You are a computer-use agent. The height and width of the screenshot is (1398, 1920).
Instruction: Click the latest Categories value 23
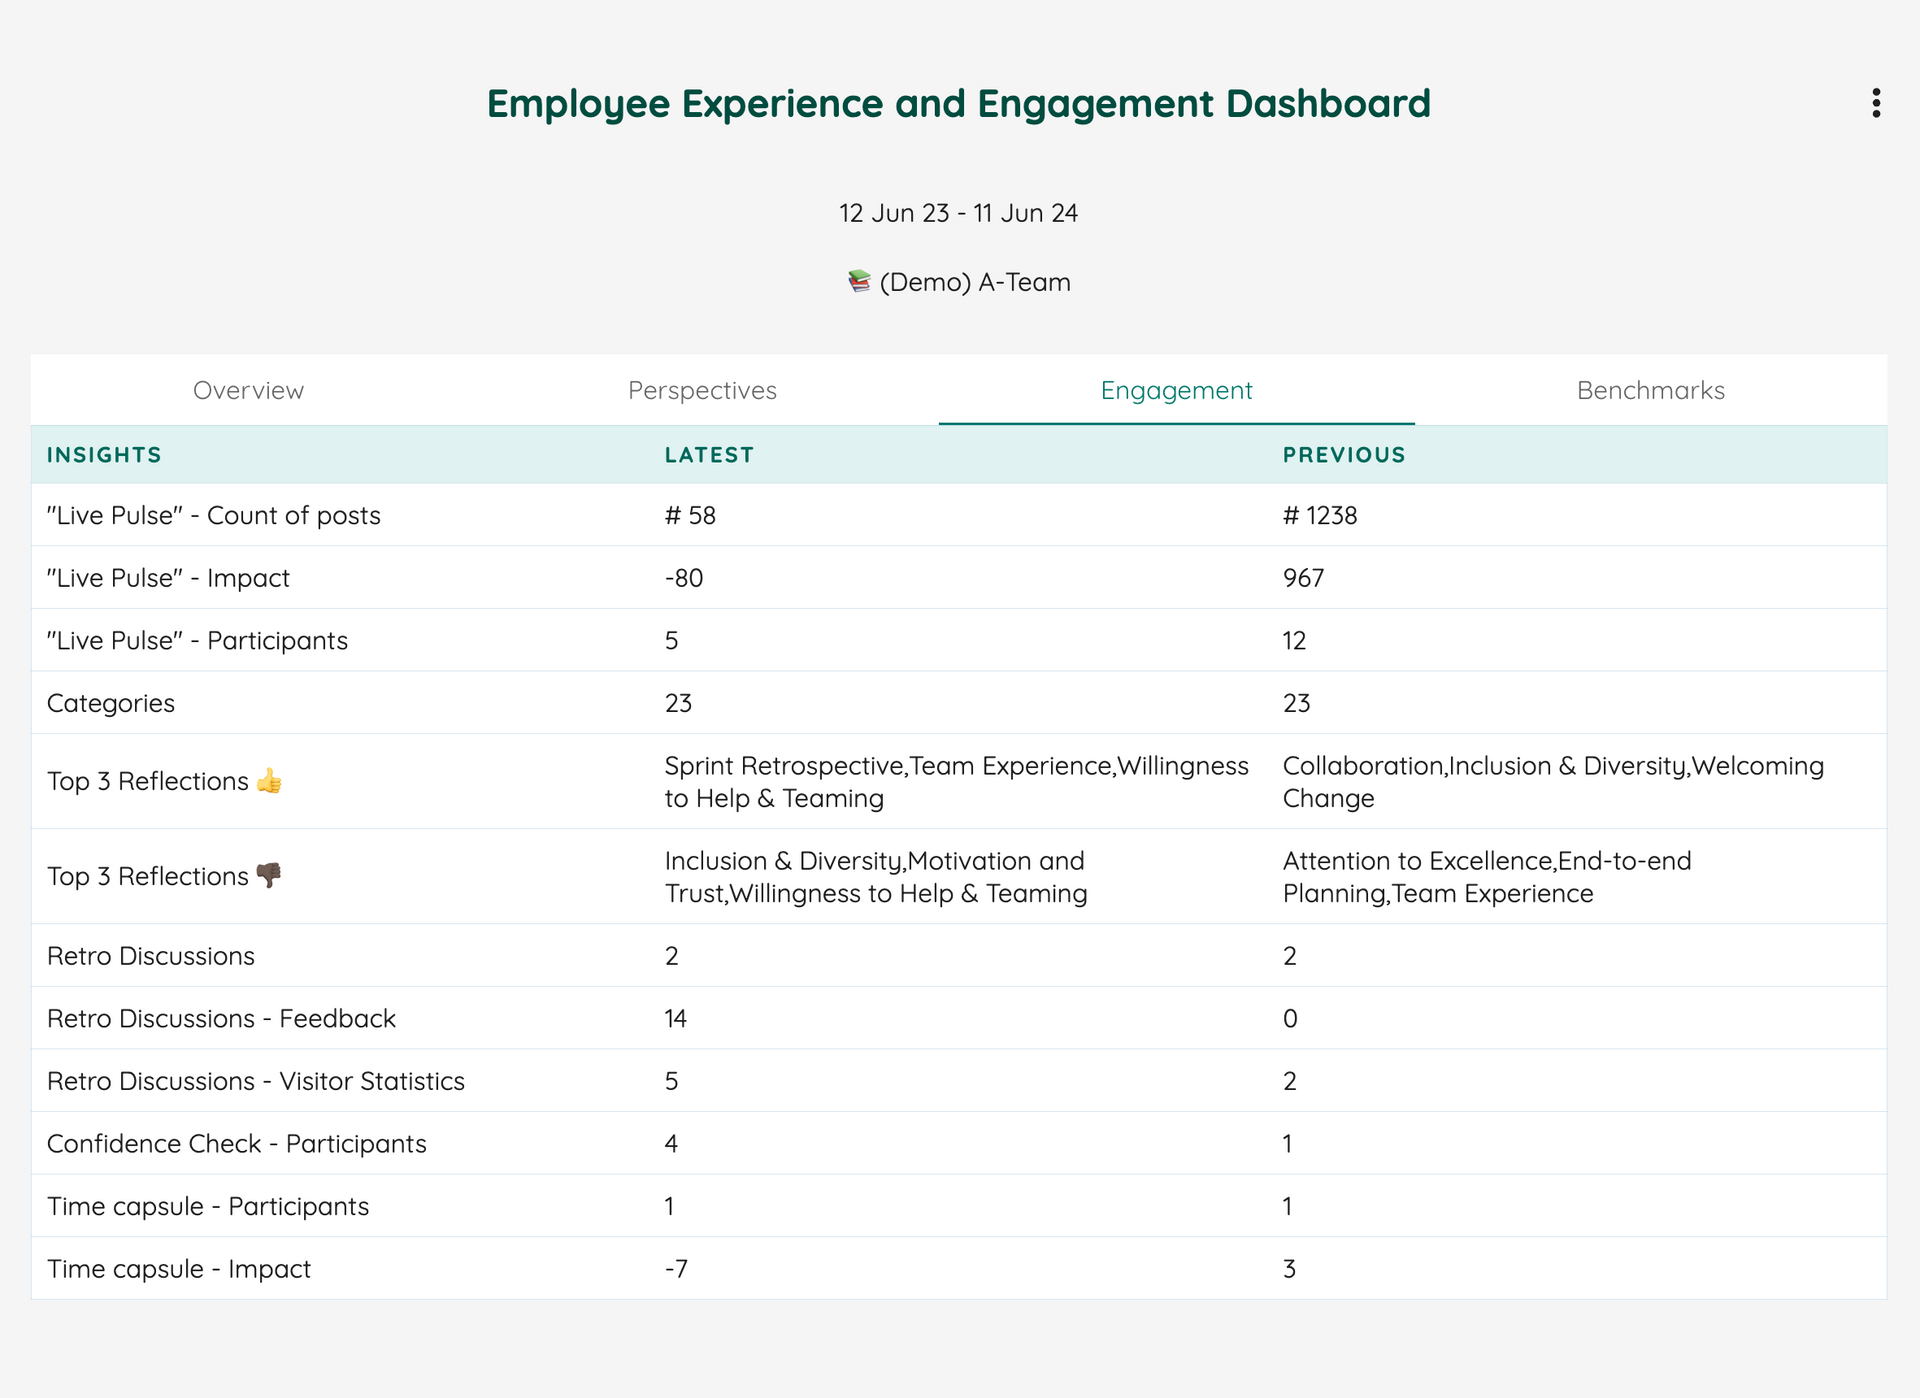678,704
